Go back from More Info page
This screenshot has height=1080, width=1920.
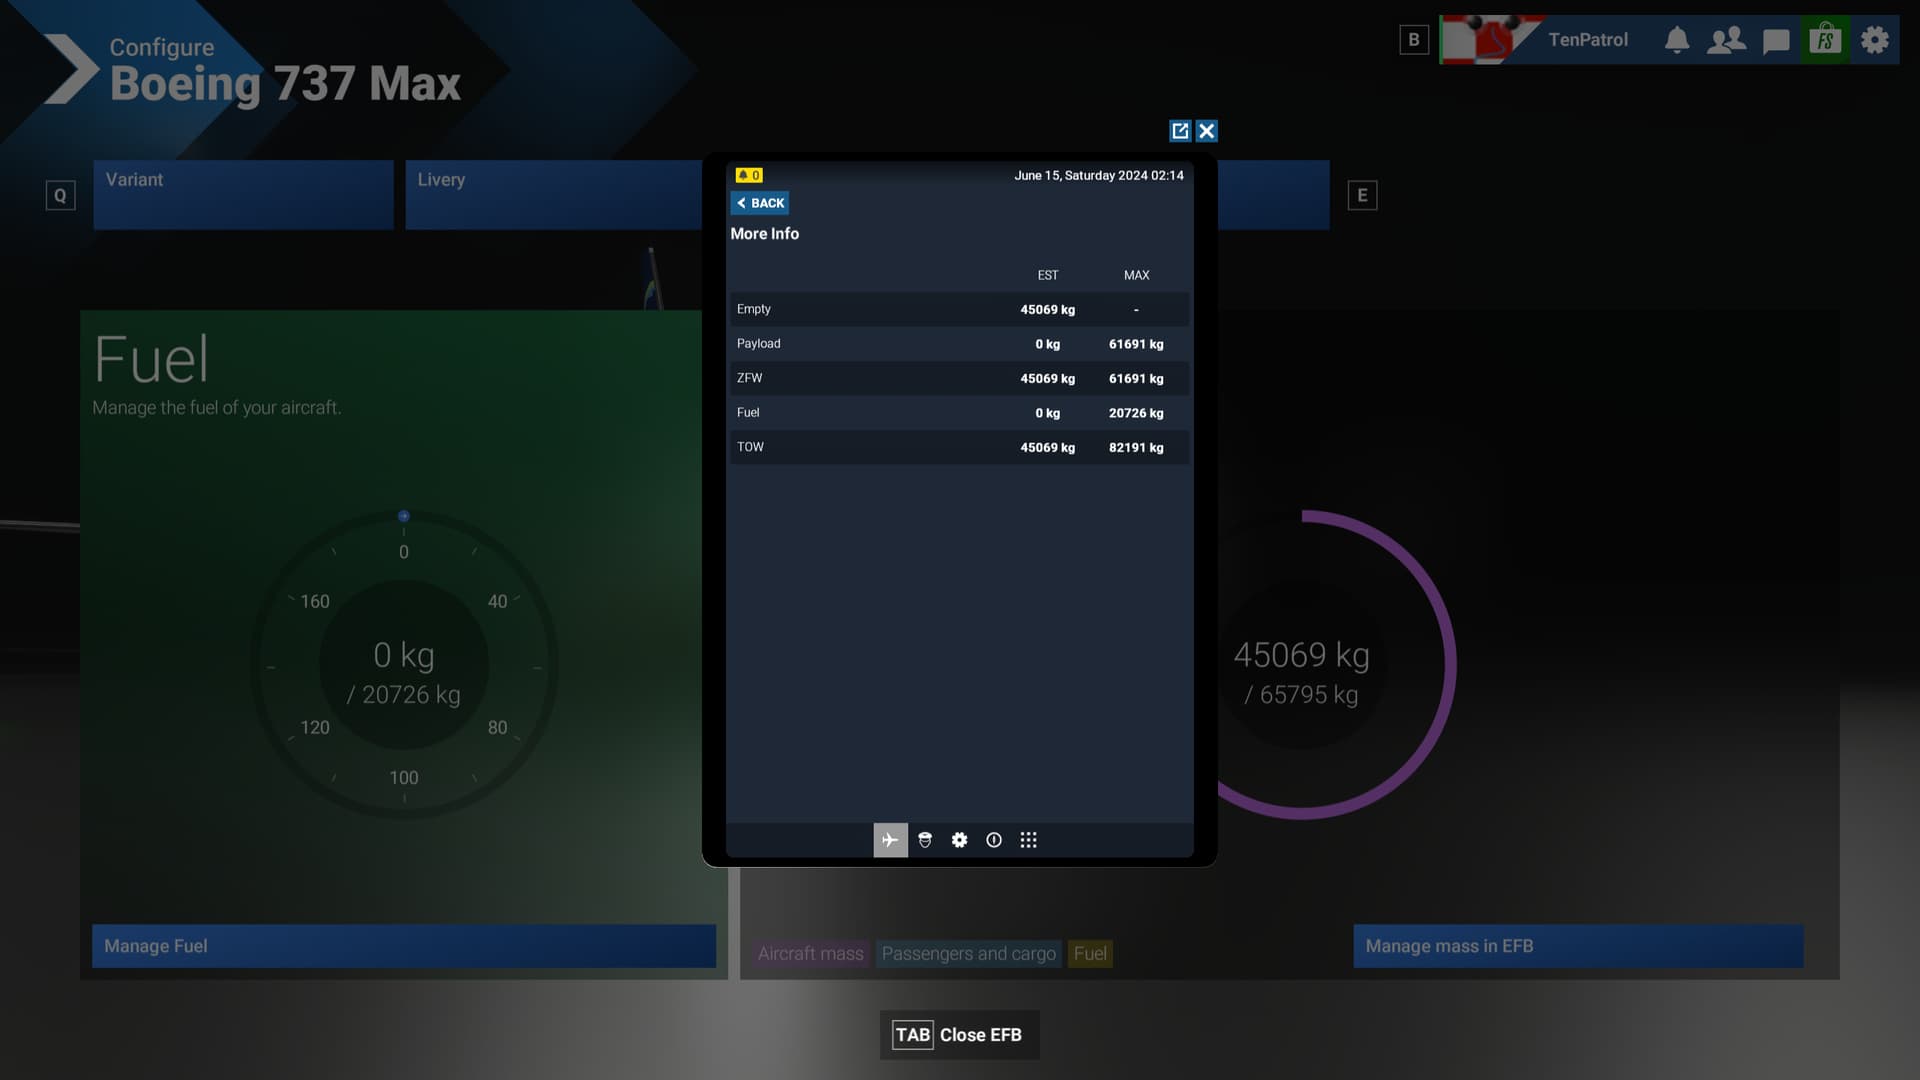point(760,203)
